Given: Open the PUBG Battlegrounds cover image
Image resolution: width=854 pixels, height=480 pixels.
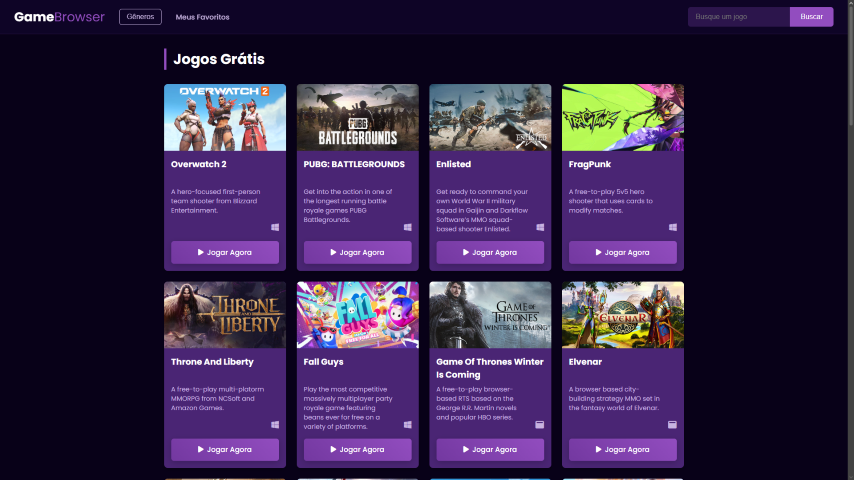Looking at the screenshot, I should (x=358, y=117).
